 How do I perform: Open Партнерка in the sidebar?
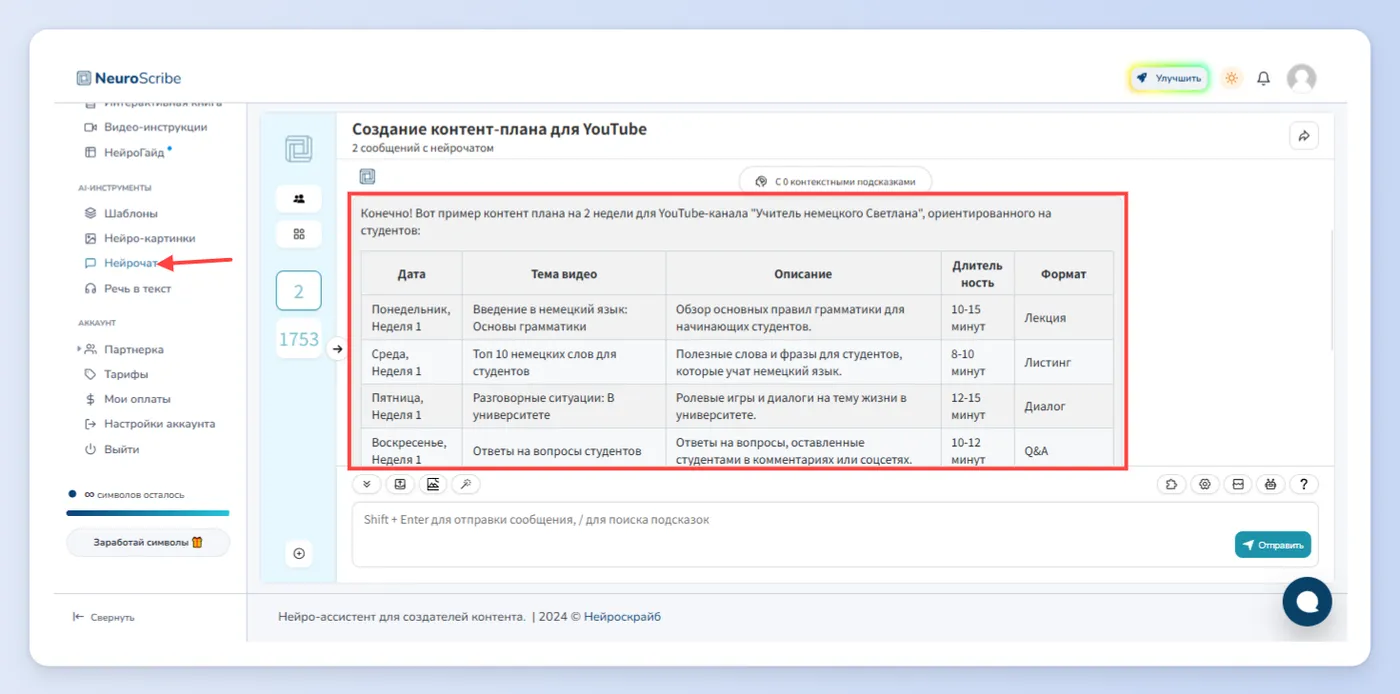pos(125,349)
